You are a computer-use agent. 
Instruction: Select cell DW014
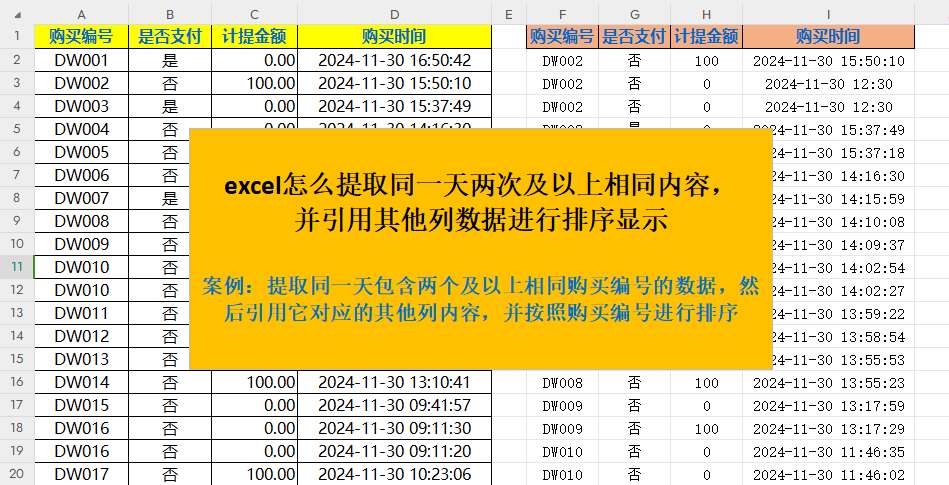[x=82, y=382]
